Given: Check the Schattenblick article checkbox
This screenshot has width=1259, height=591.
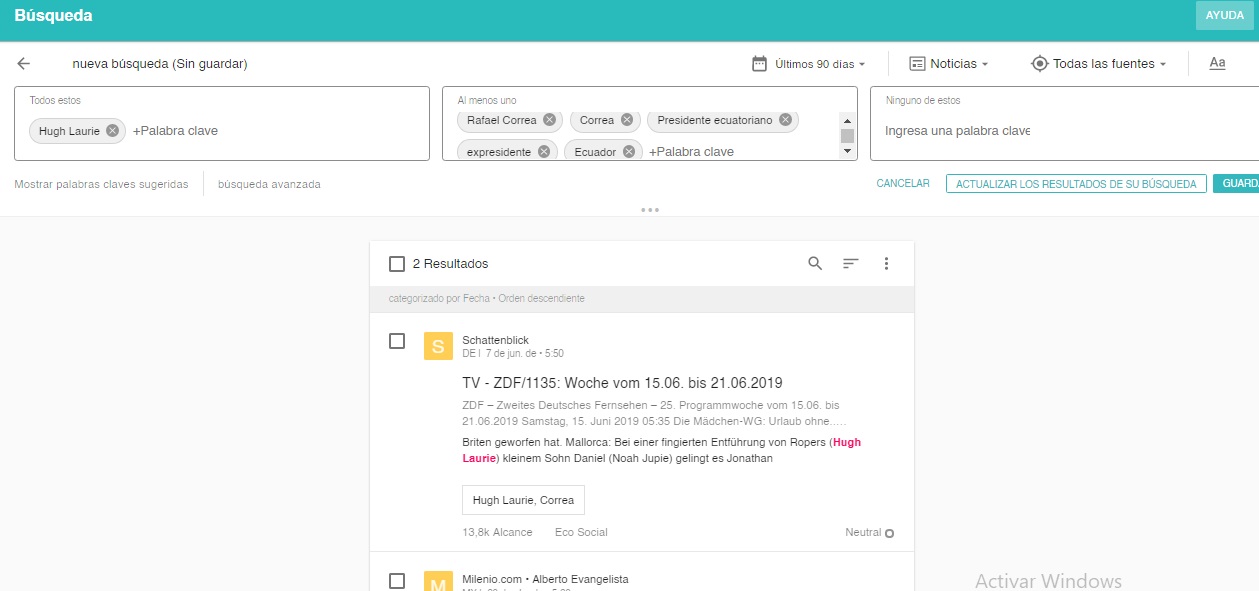Looking at the screenshot, I should [x=397, y=341].
